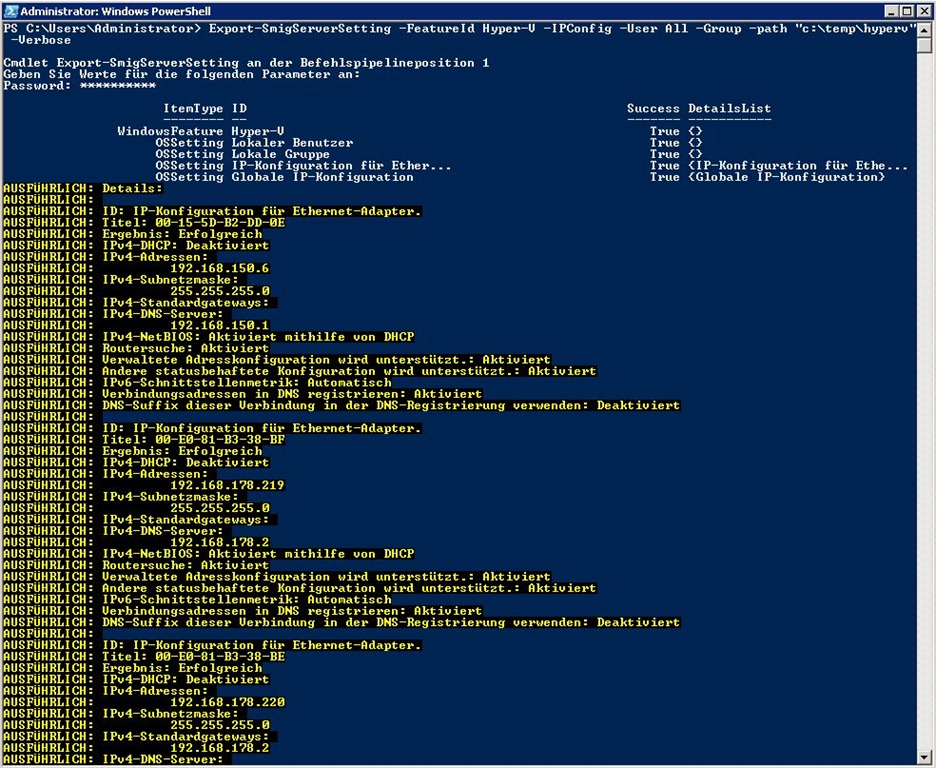936x768 pixels.
Task: Click the Success column header
Action: coord(653,108)
